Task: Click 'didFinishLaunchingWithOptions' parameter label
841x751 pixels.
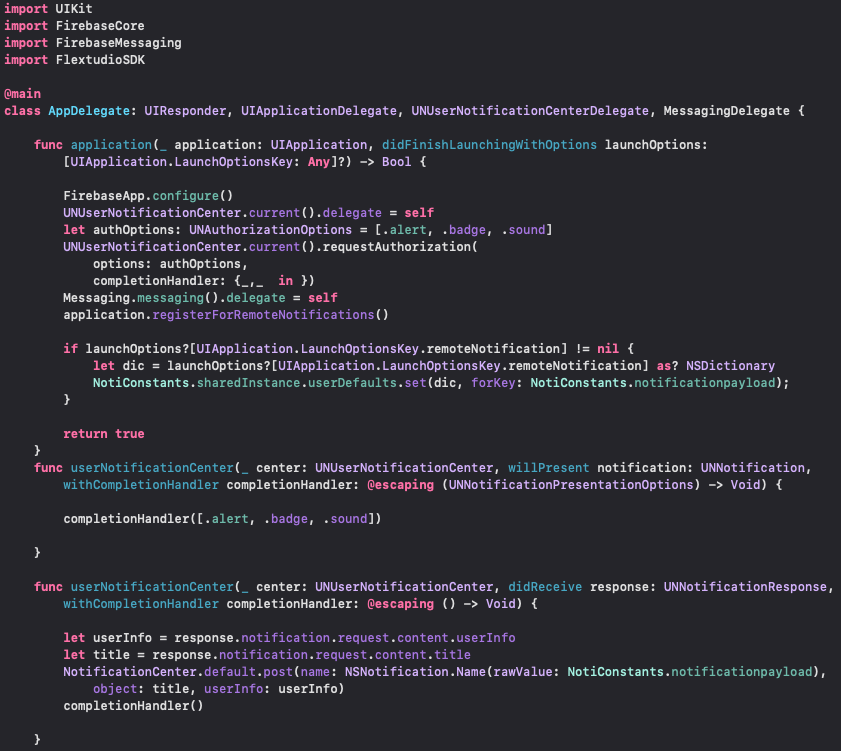Action: [489, 145]
